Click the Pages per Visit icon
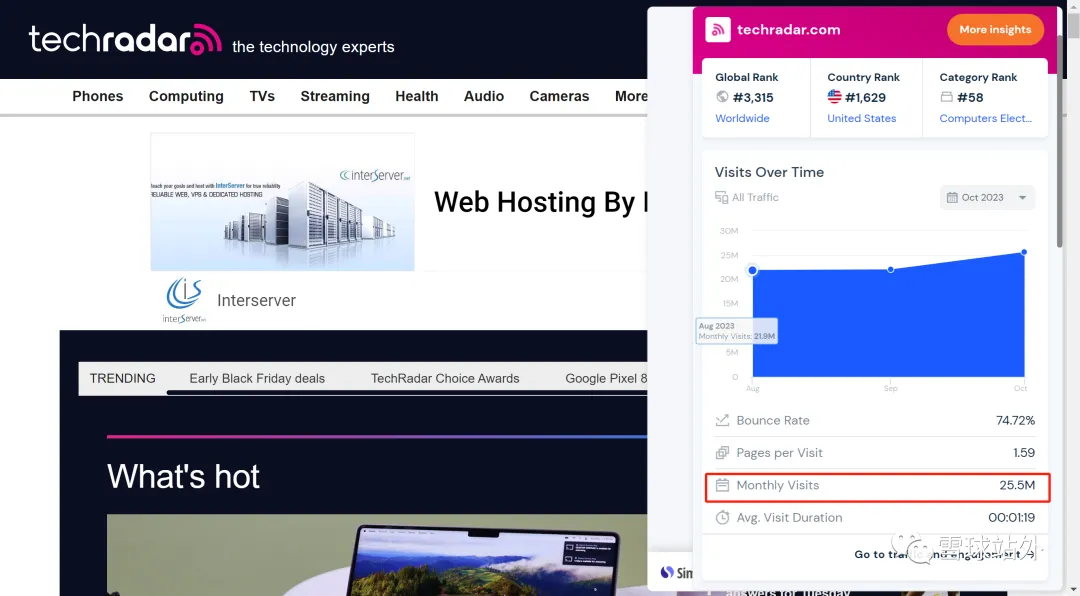Screen dimensions: 1080x596 [722, 453]
